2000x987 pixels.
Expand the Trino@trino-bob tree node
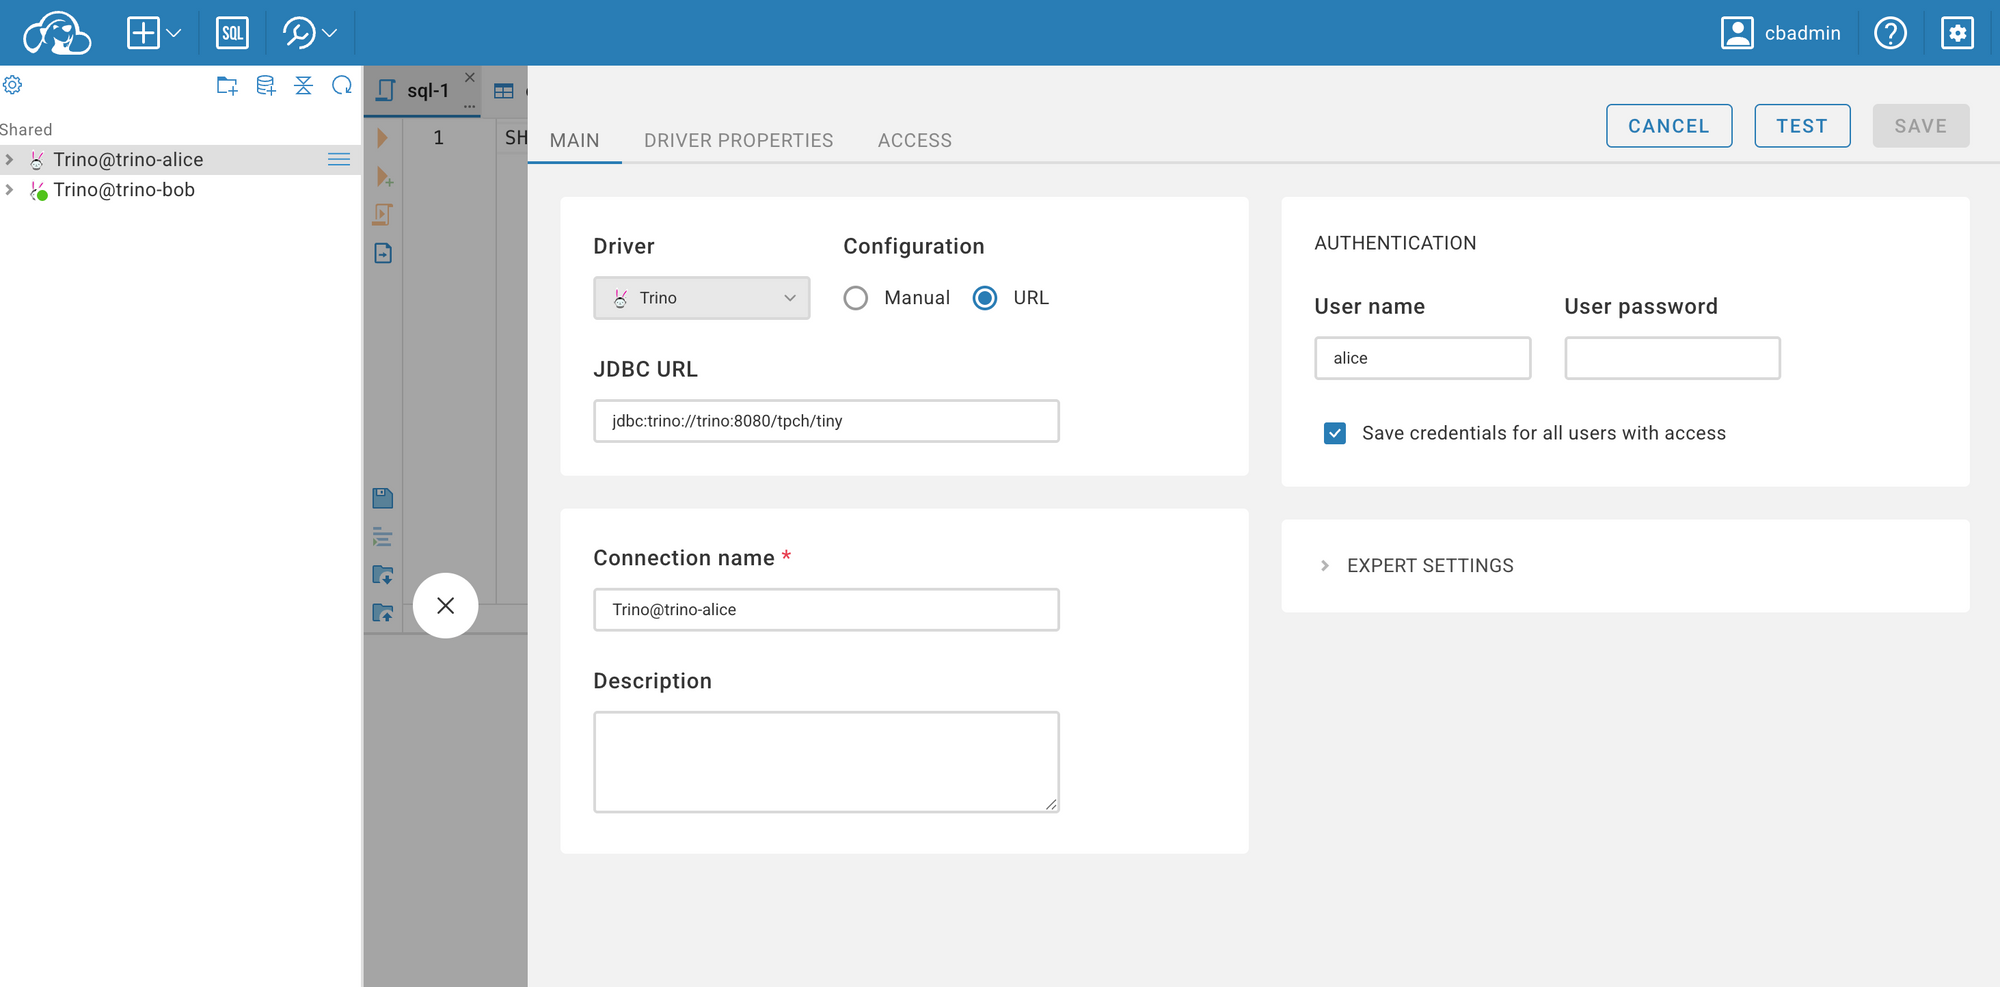[10, 190]
